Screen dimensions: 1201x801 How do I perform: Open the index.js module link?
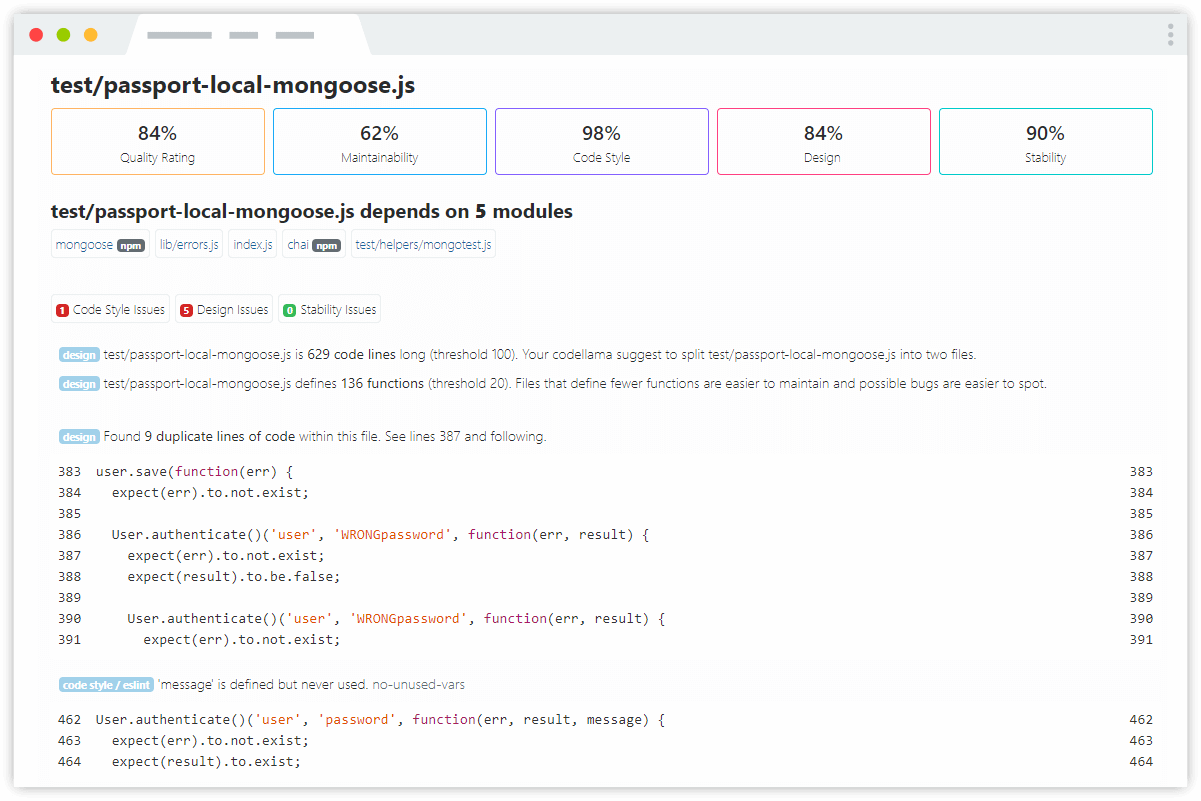tap(252, 244)
